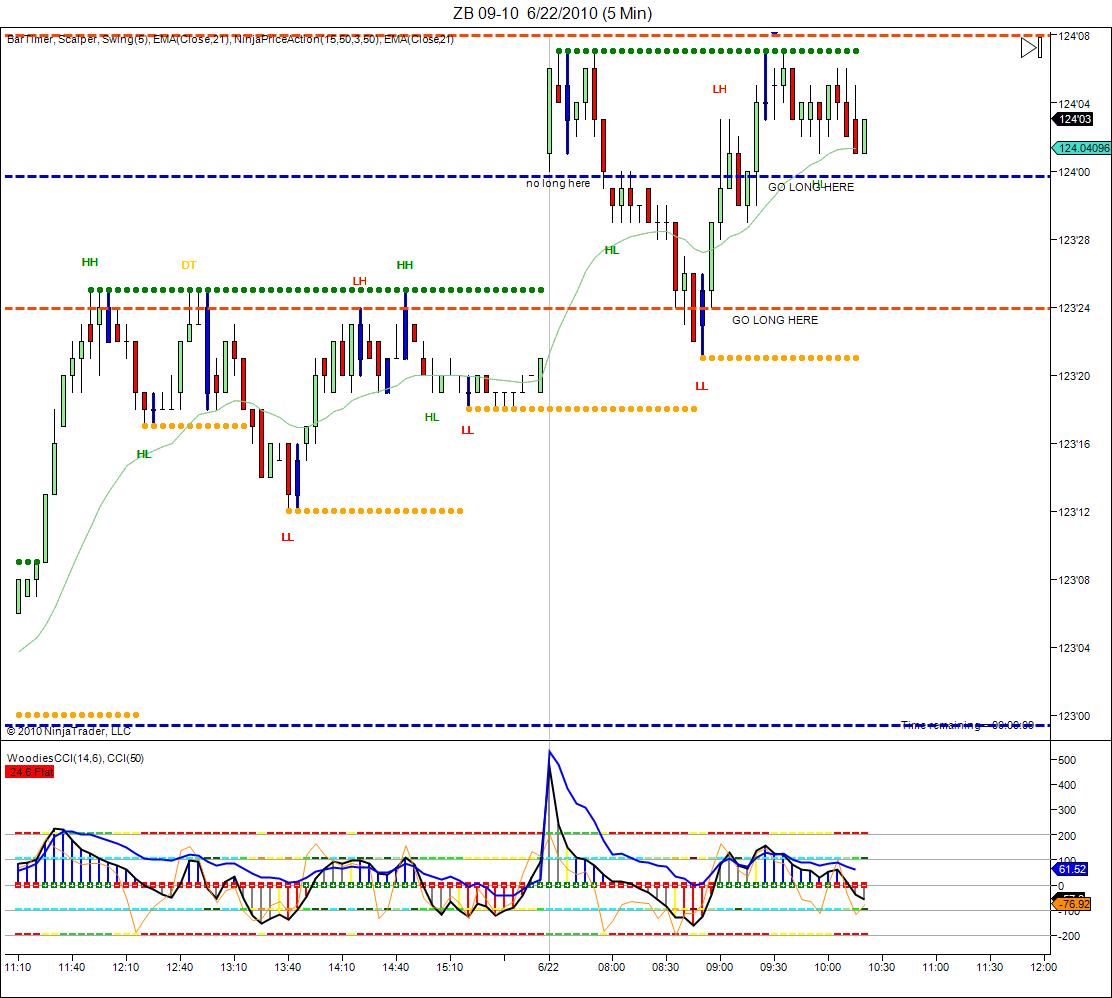Viewport: 1112px width, 998px height.
Task: Click the 123'24 price axis label
Action: tap(1074, 308)
